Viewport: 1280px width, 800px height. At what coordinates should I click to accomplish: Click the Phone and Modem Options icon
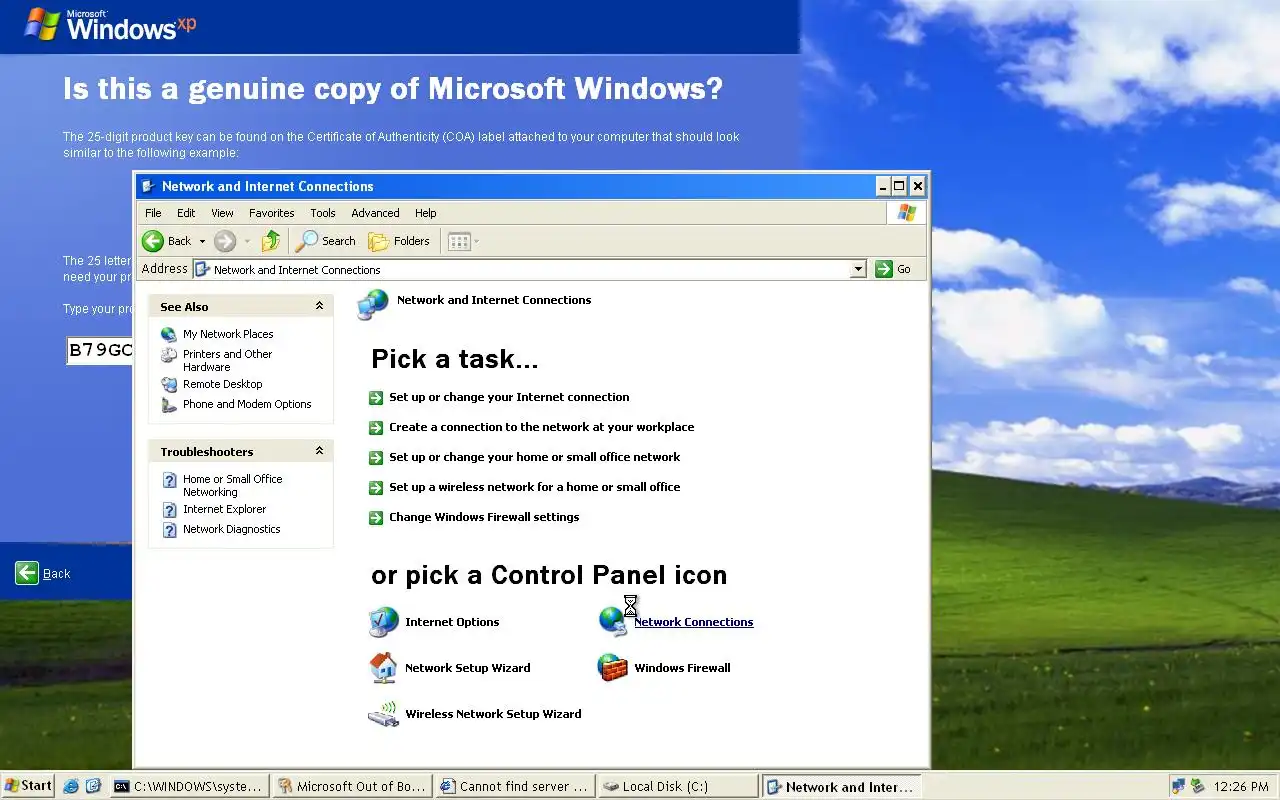pyautogui.click(x=169, y=404)
